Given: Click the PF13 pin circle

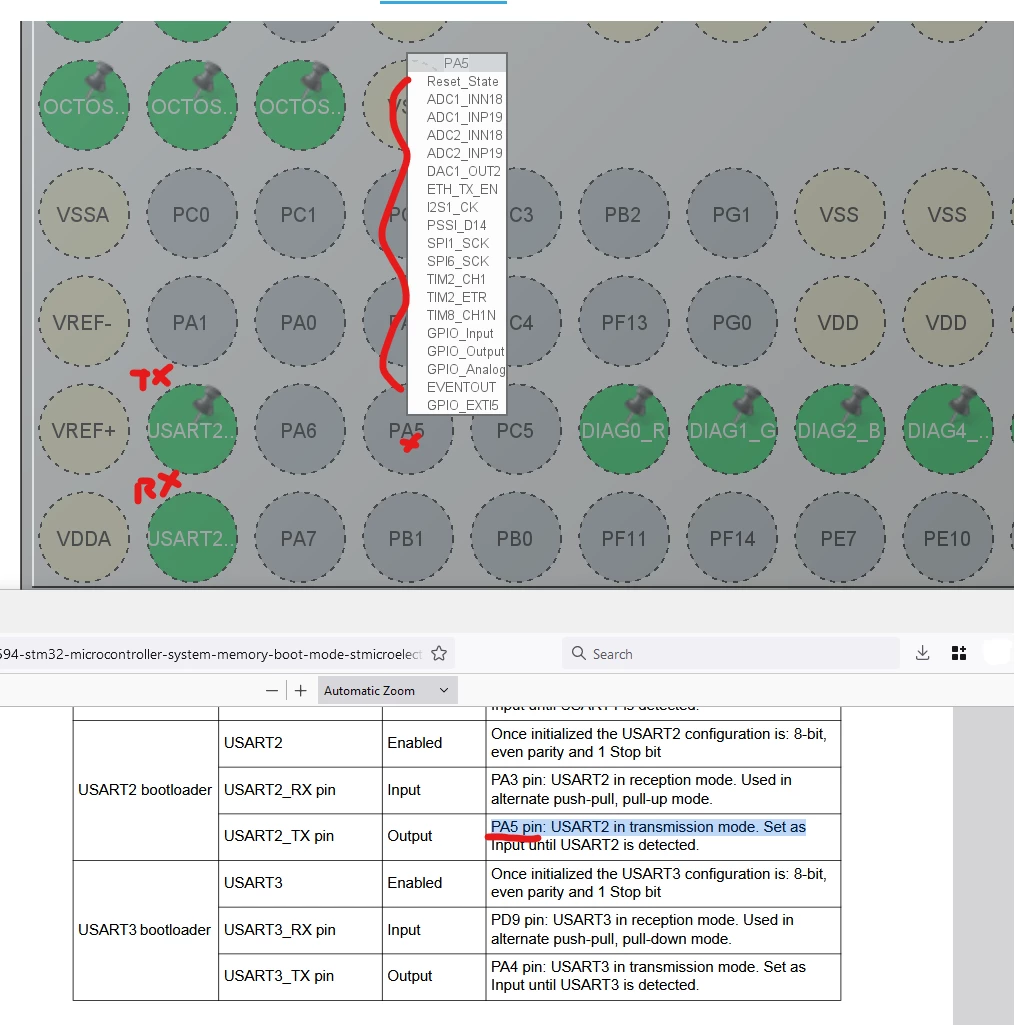Looking at the screenshot, I should point(624,322).
